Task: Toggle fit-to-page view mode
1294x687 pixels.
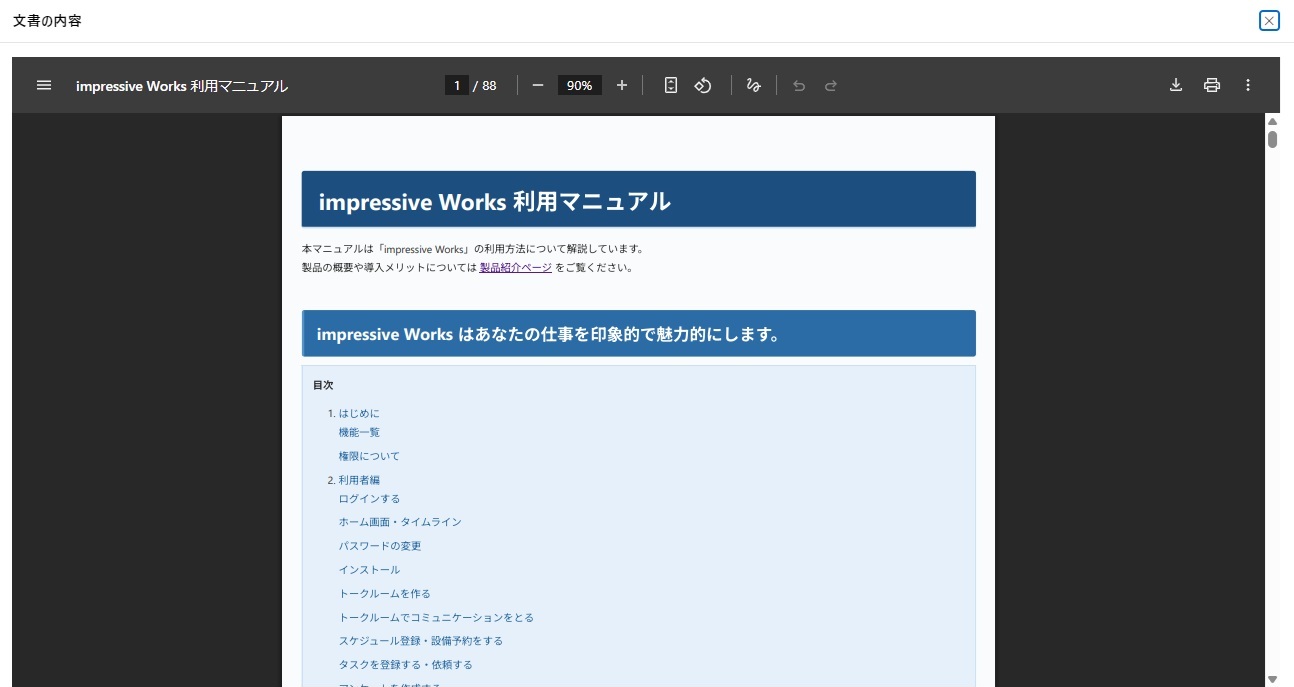Action: (x=671, y=85)
